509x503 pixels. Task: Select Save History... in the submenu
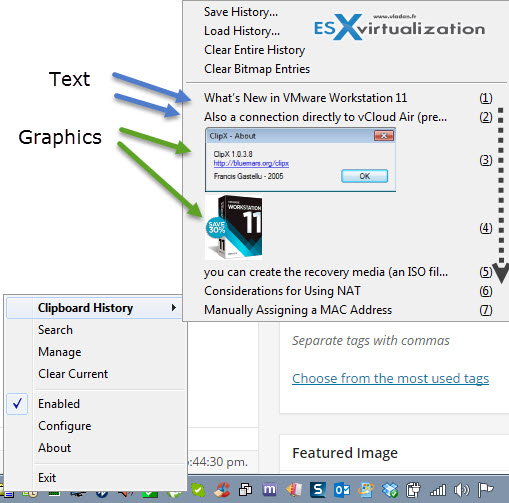point(241,12)
